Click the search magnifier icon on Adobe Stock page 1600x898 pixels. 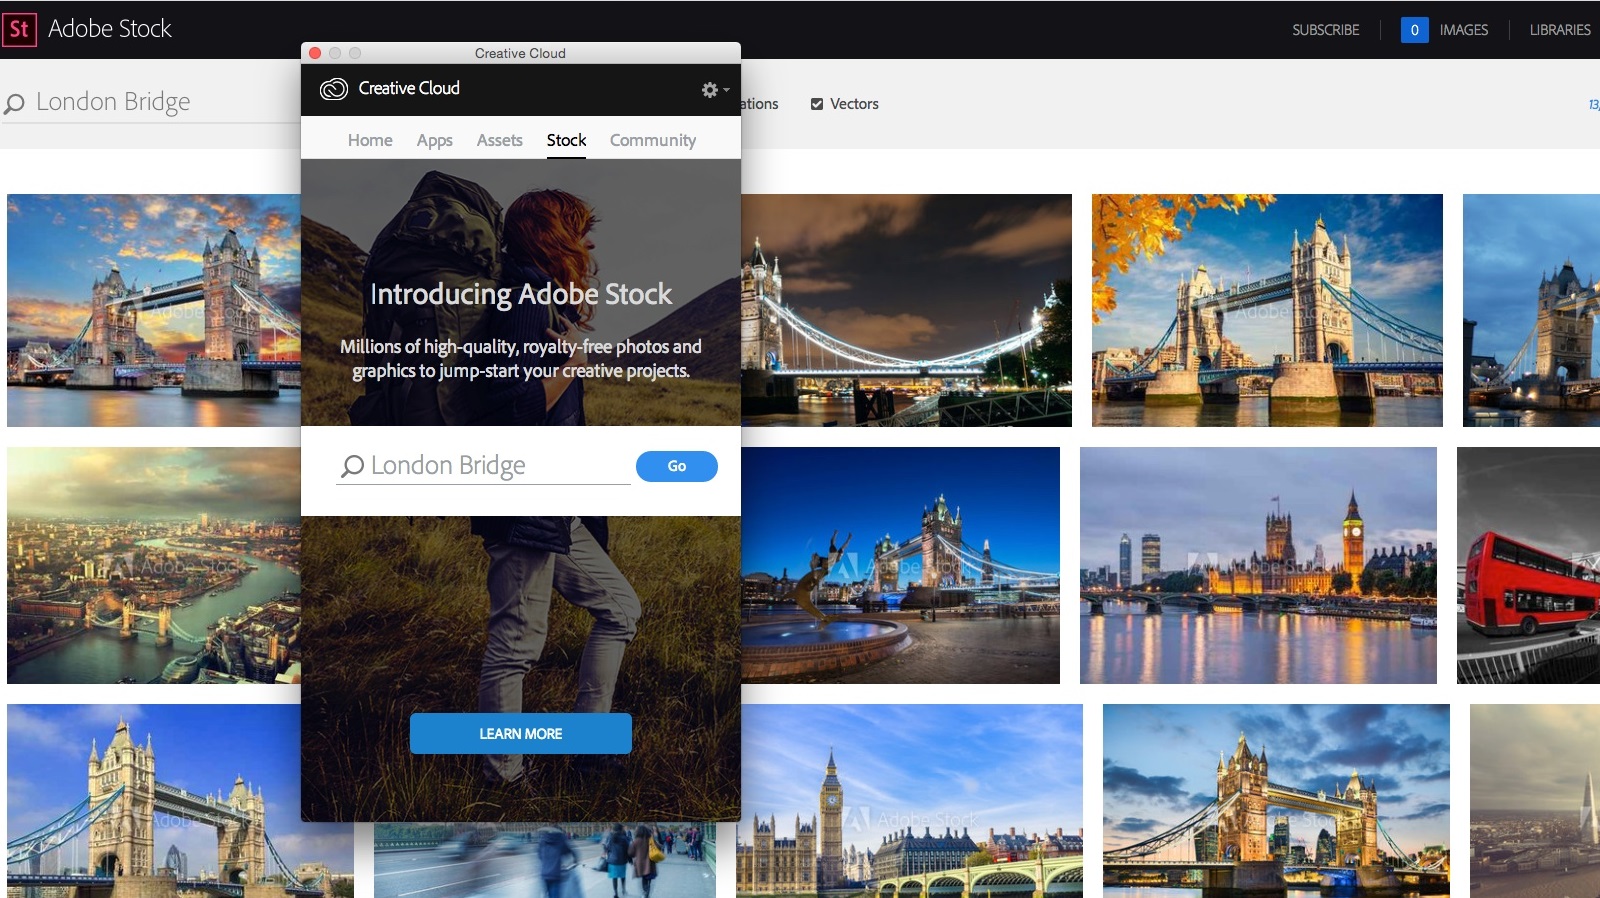[x=15, y=103]
